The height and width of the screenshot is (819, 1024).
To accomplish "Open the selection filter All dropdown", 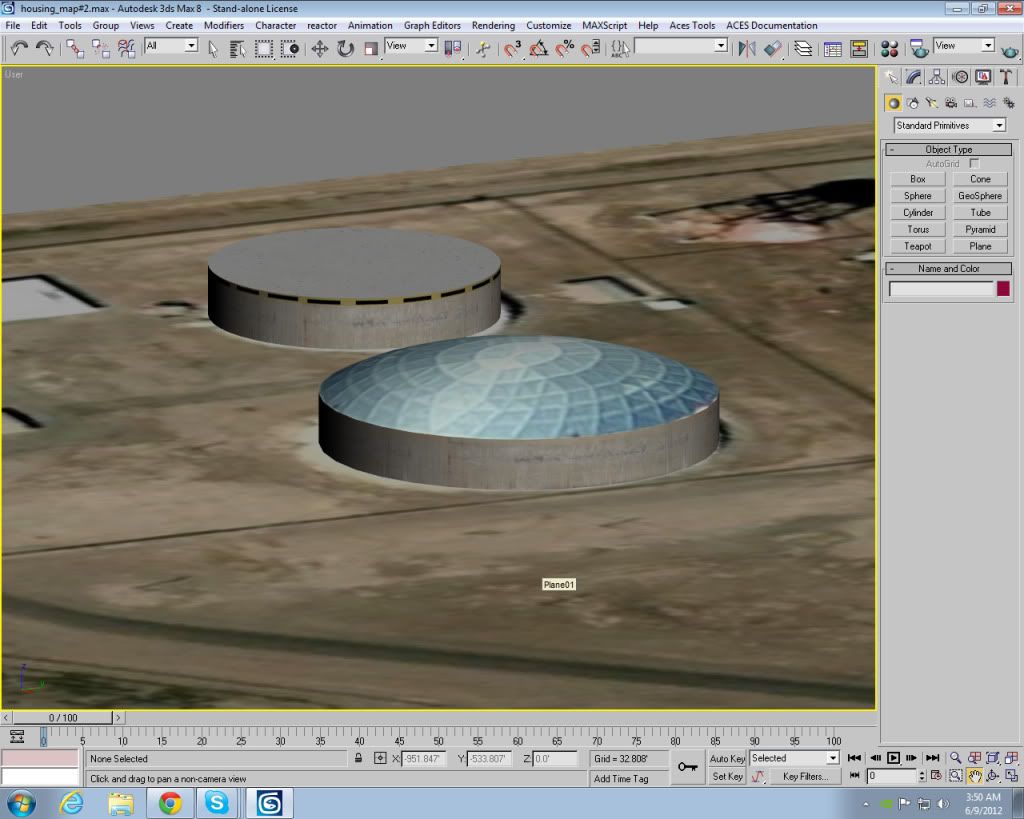I will [171, 46].
